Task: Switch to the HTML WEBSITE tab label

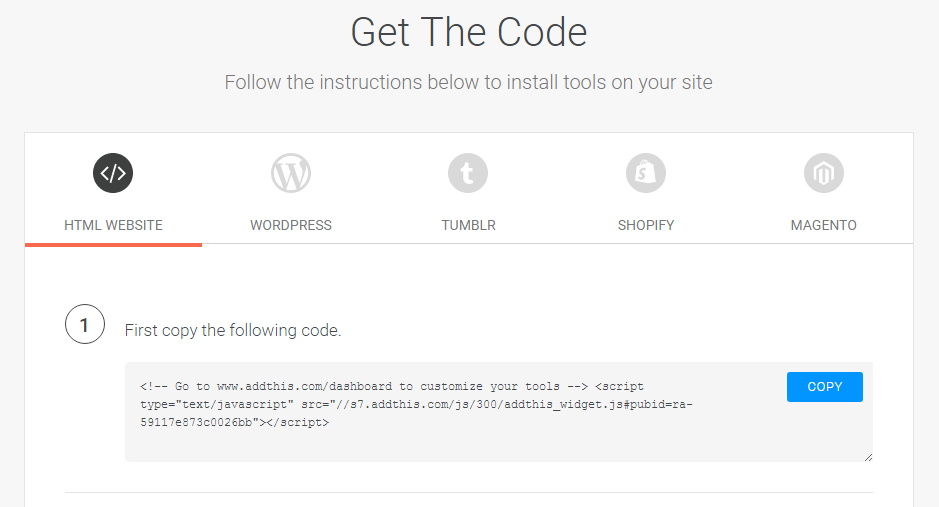Action: 113,225
